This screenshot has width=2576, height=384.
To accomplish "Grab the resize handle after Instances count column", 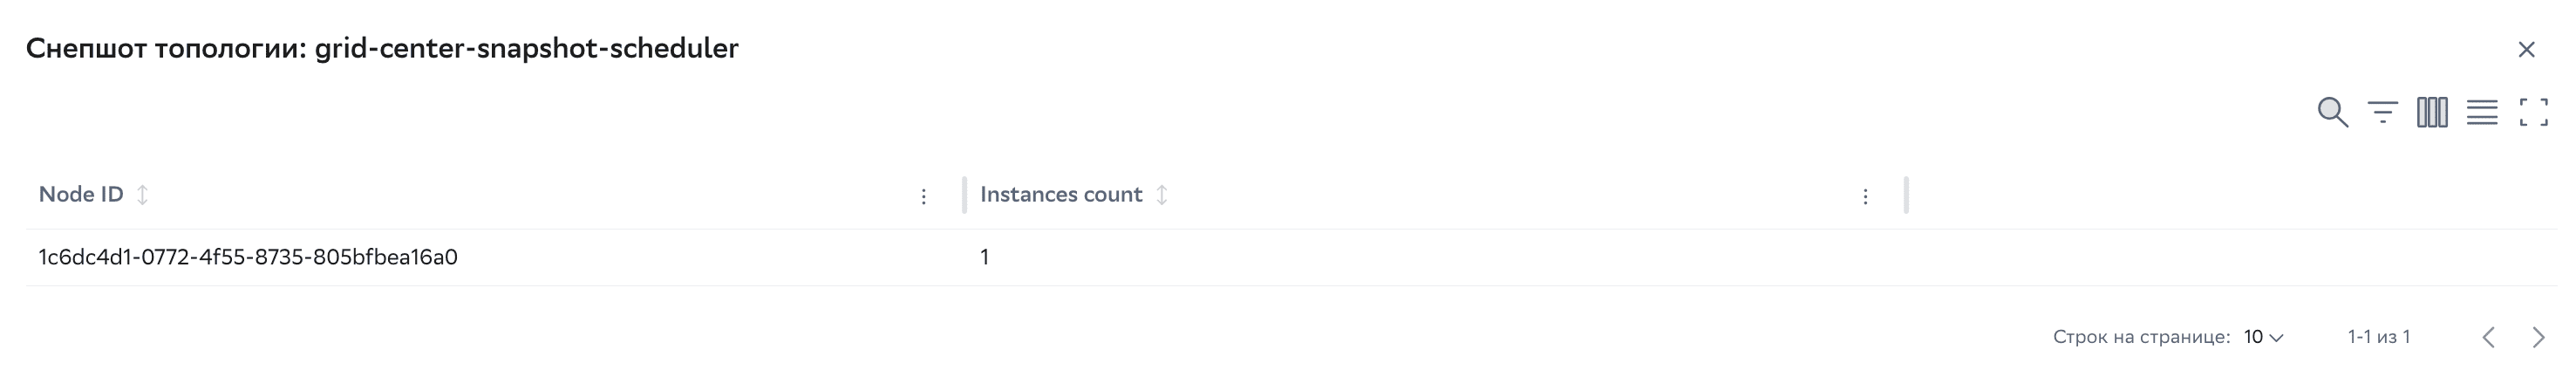I will [x=1906, y=195].
